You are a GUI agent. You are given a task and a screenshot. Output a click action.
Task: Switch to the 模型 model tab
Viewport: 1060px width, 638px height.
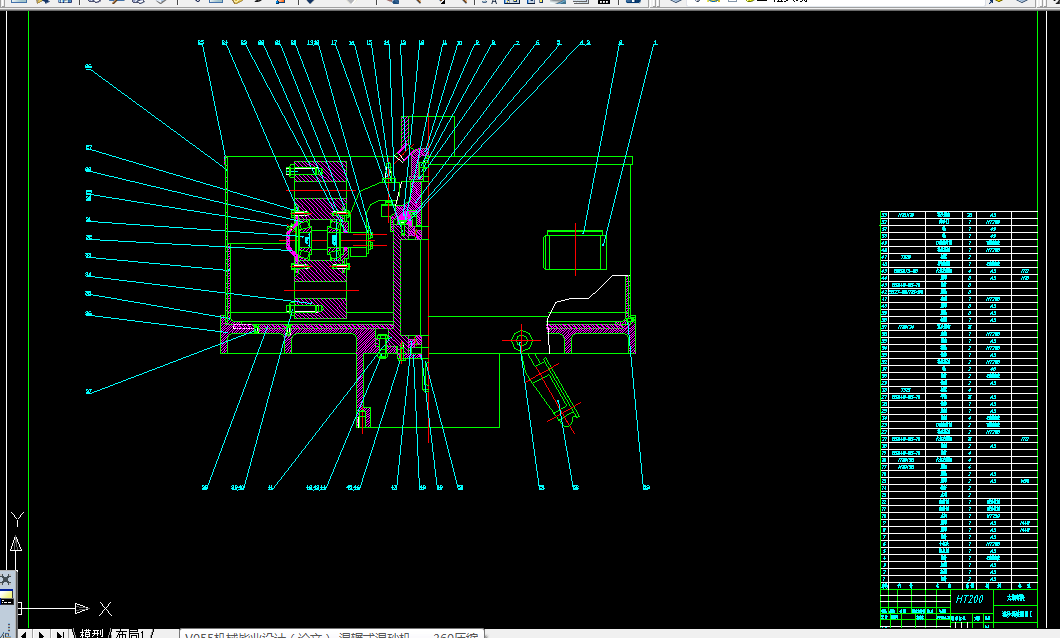point(92,633)
